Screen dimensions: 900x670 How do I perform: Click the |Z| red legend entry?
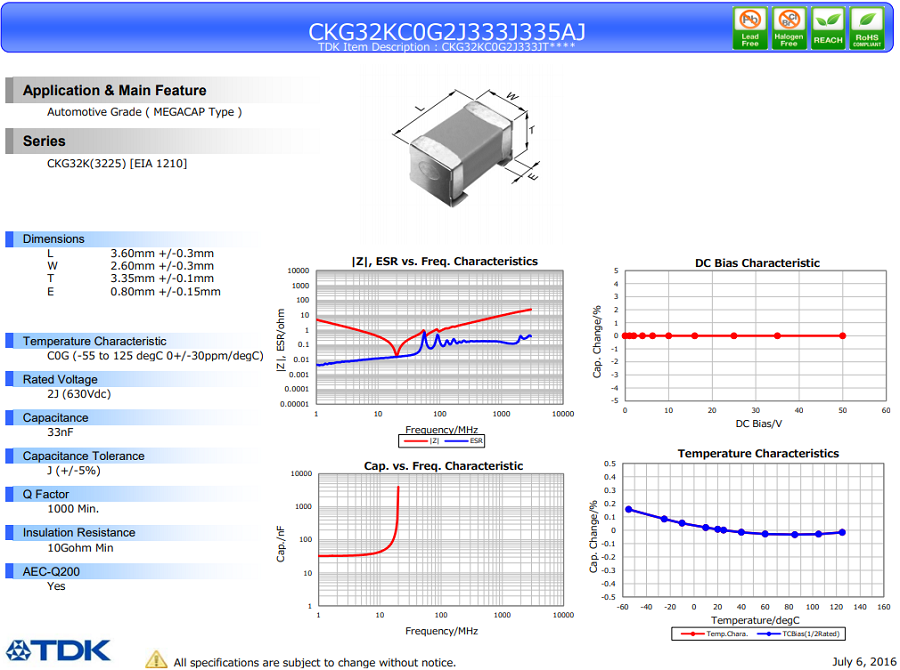tap(421, 441)
